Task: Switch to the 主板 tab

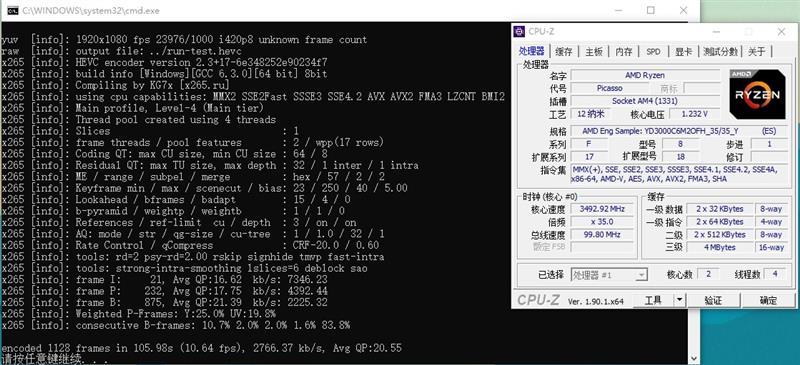Action: point(594,52)
